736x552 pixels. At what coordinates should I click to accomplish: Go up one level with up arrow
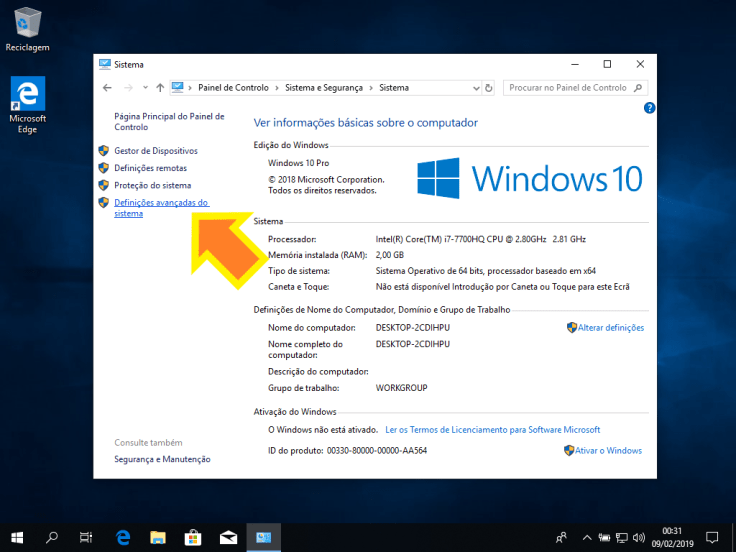coord(160,88)
